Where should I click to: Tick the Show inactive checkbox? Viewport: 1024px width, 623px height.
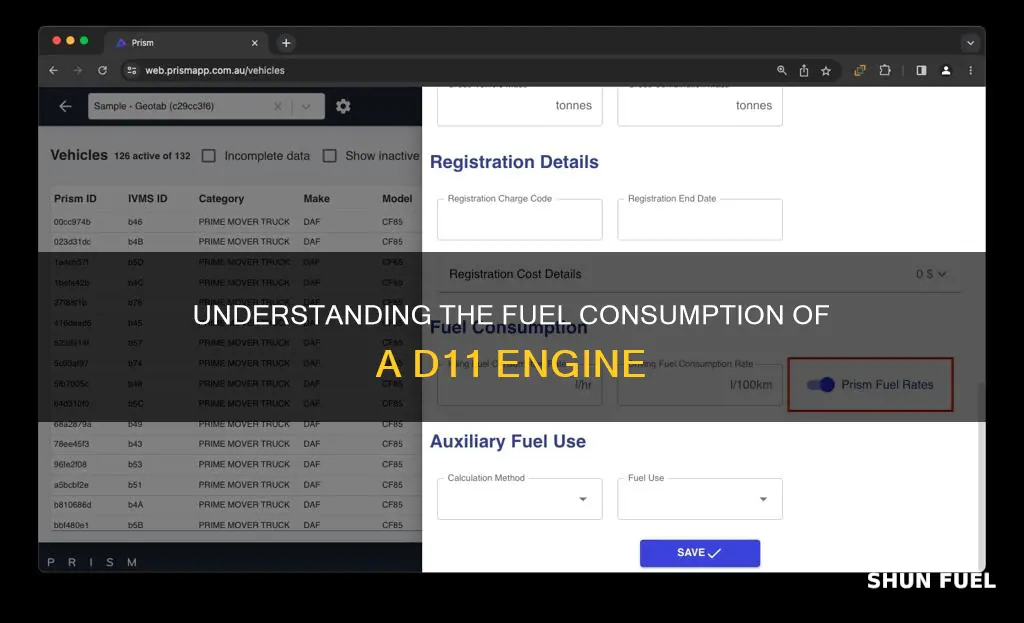click(x=330, y=156)
